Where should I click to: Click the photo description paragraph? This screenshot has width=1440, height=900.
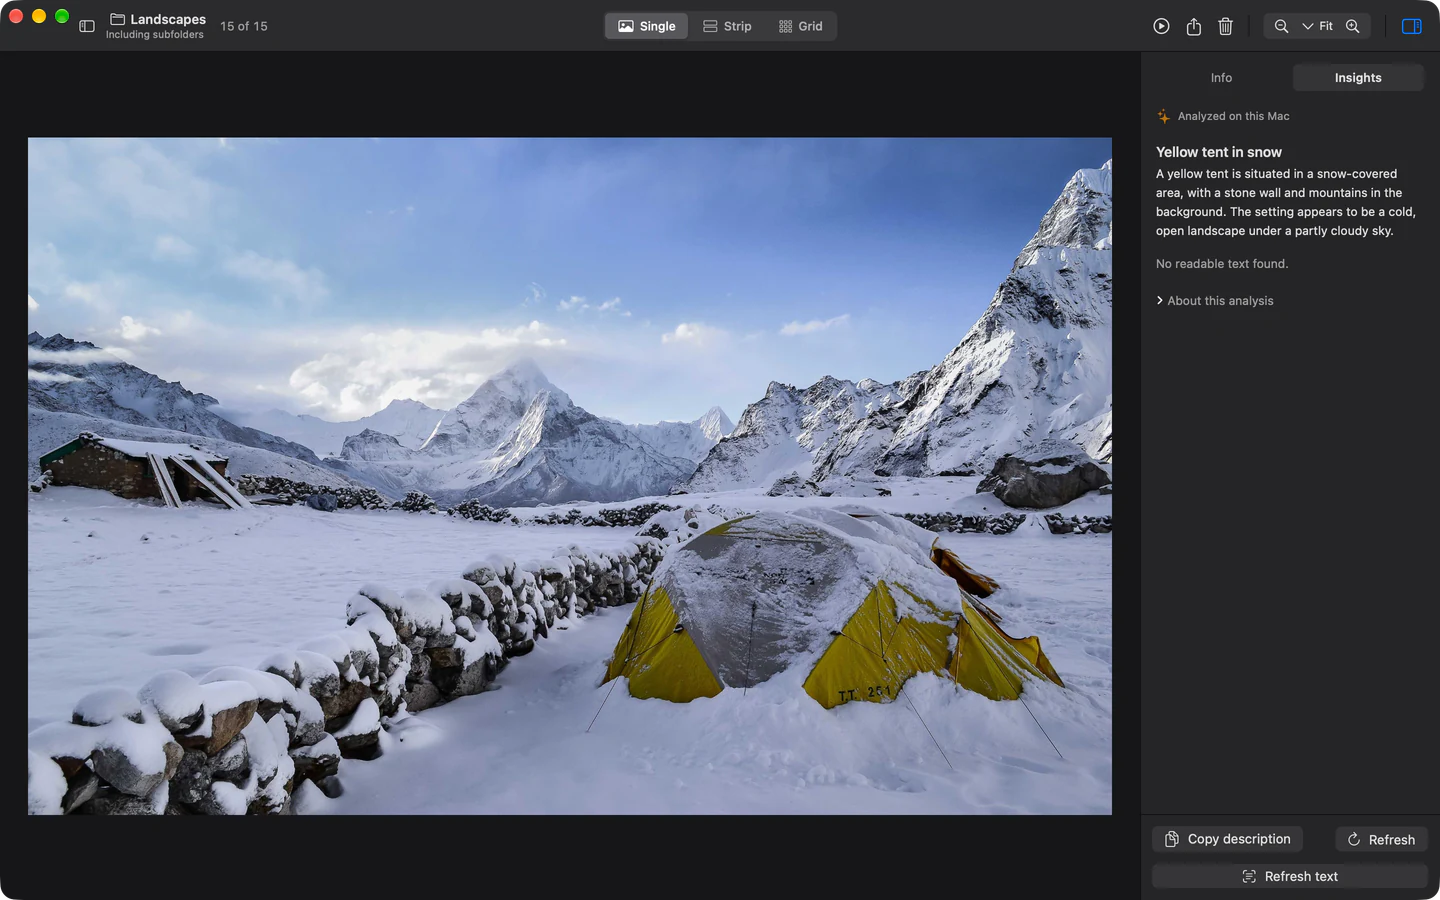pyautogui.click(x=1286, y=202)
